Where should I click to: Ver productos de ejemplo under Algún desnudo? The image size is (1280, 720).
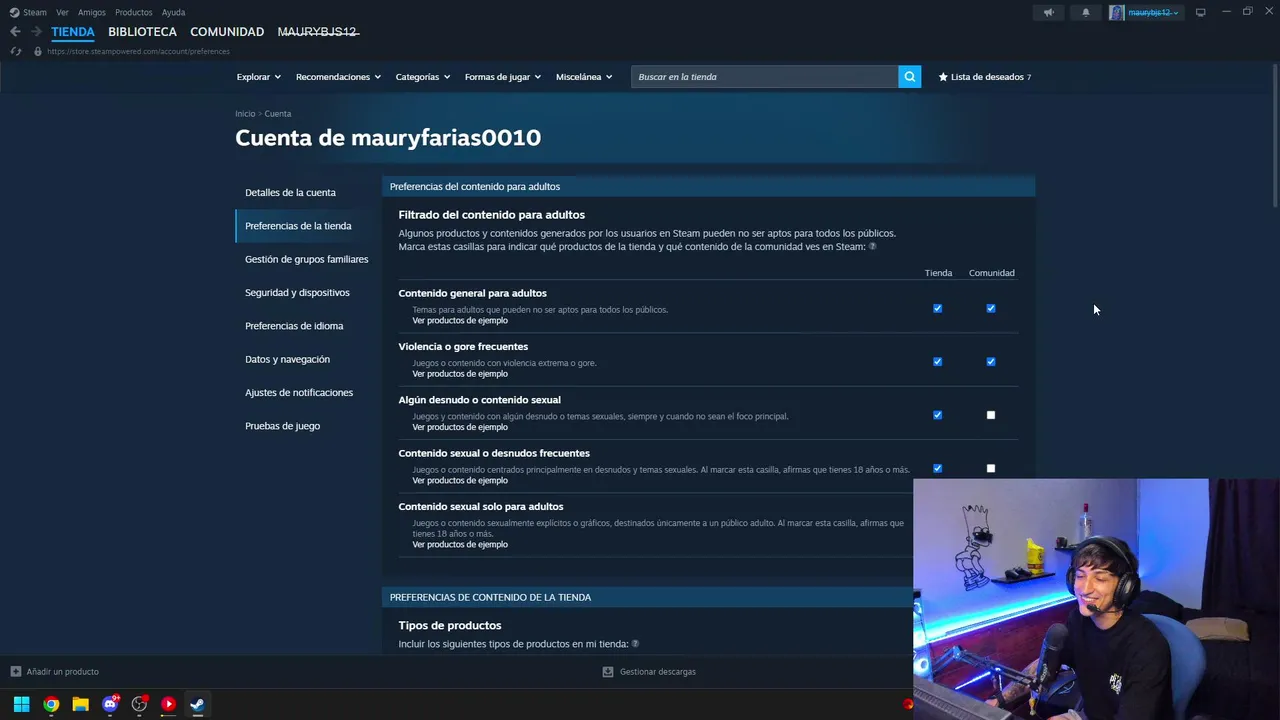click(460, 427)
